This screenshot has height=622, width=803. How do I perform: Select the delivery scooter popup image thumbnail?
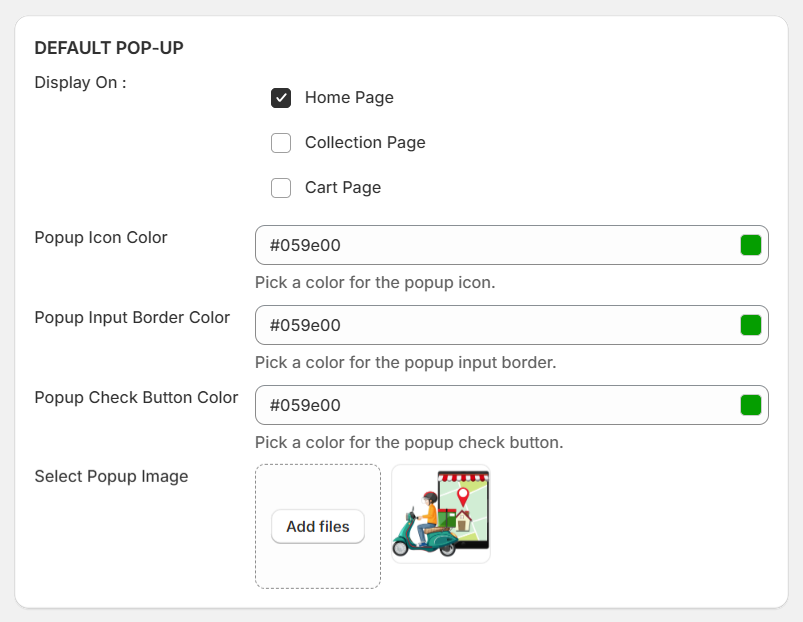pyautogui.click(x=441, y=514)
